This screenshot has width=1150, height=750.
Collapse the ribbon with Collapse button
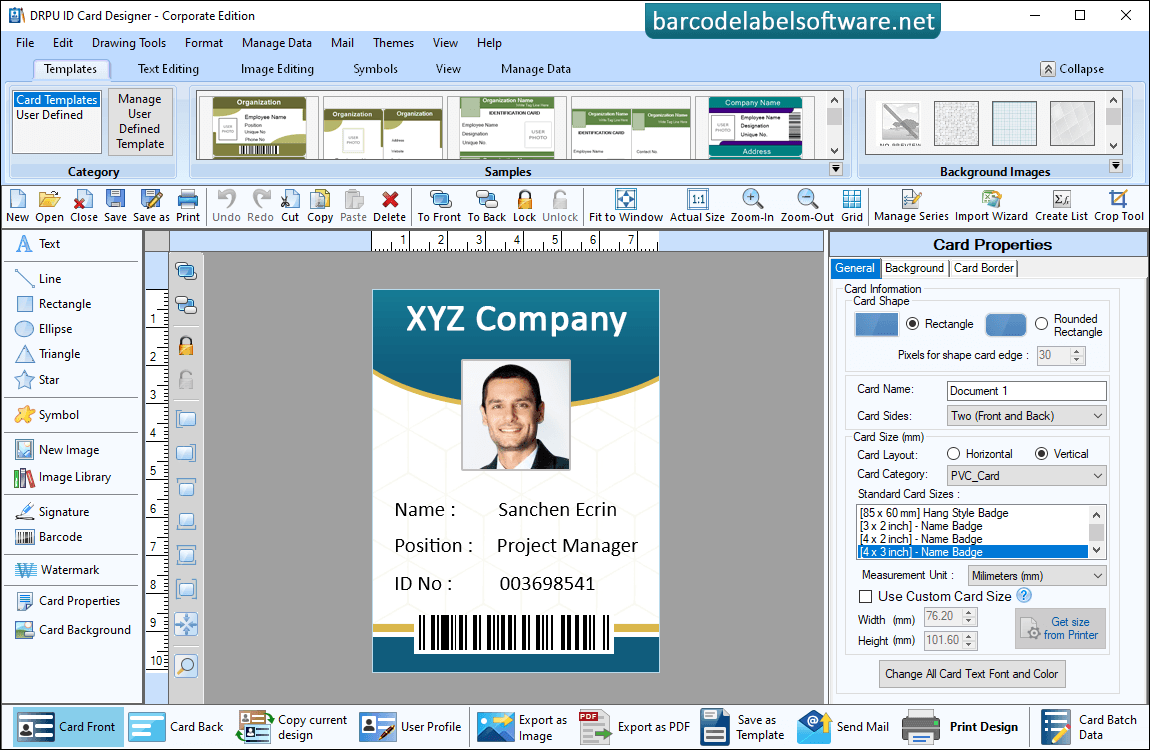click(1072, 69)
